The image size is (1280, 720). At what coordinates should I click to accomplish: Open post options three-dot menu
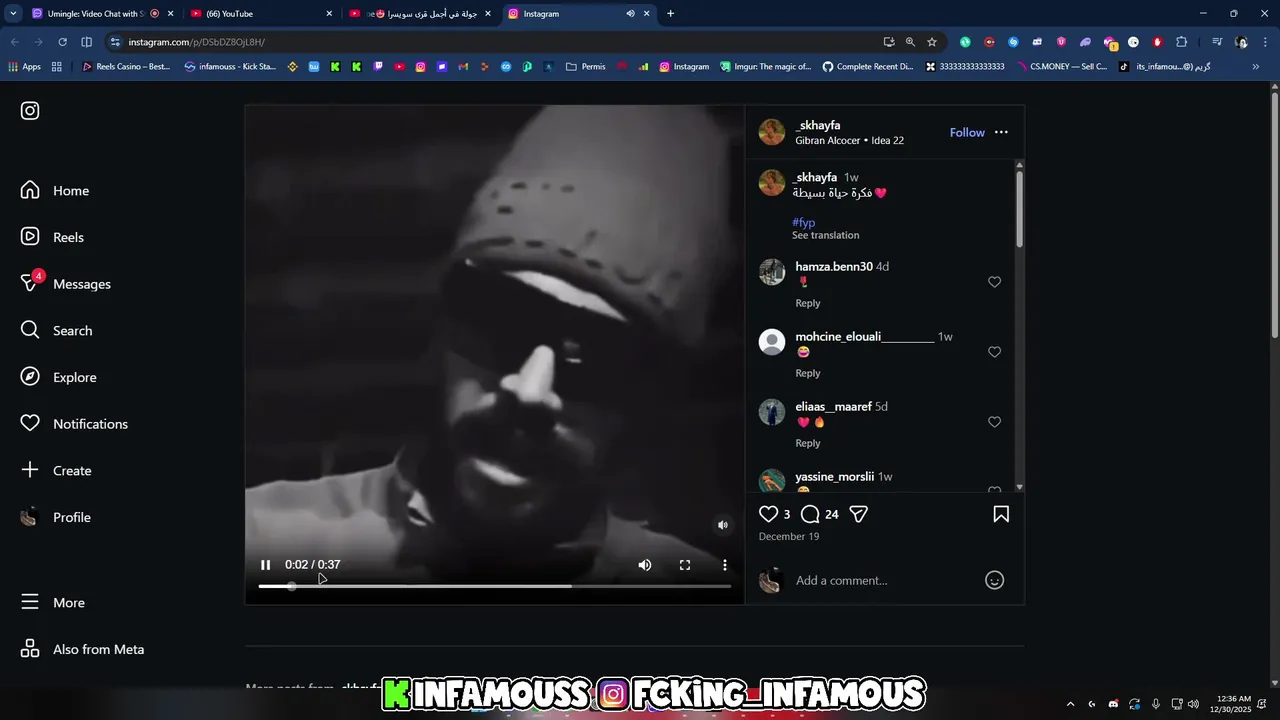(1001, 132)
